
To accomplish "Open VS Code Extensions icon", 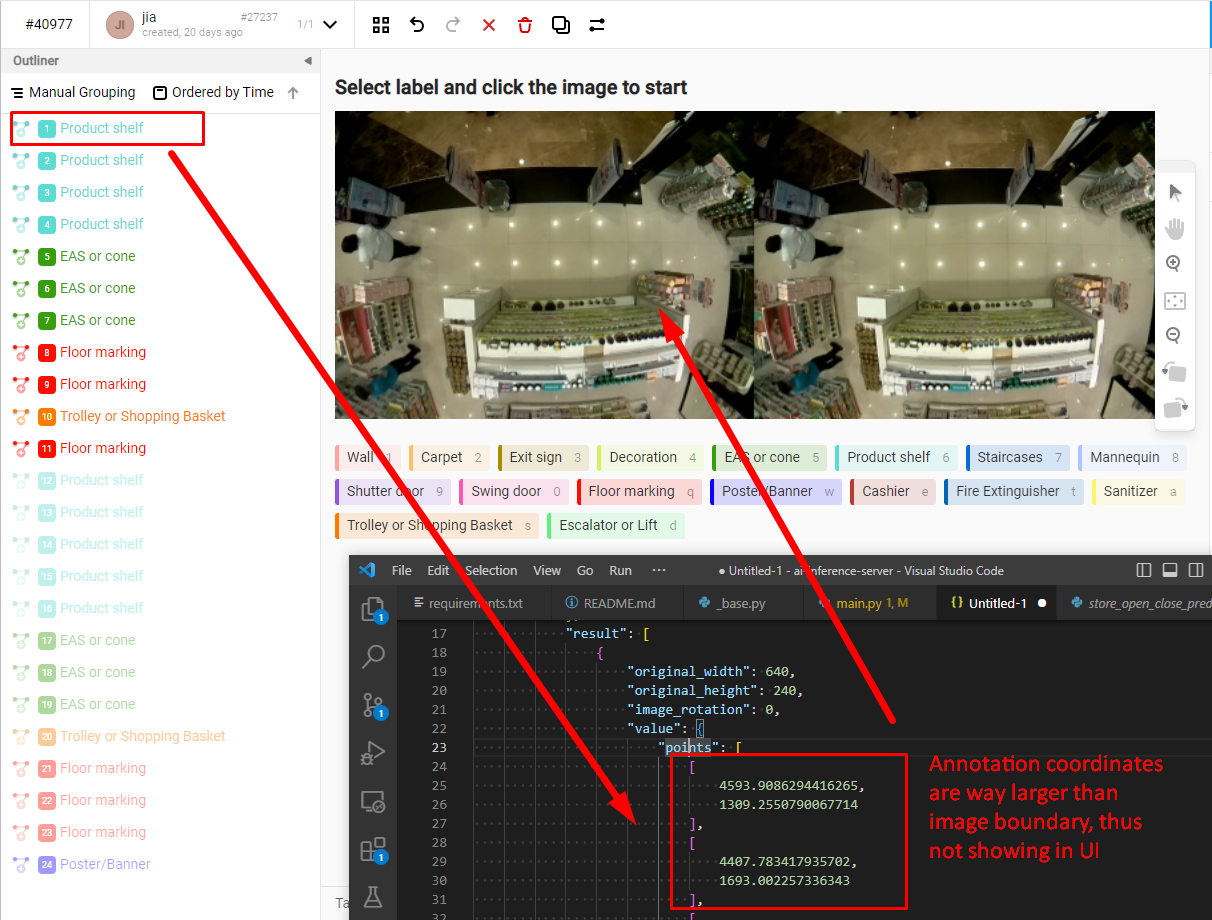I will click(373, 850).
